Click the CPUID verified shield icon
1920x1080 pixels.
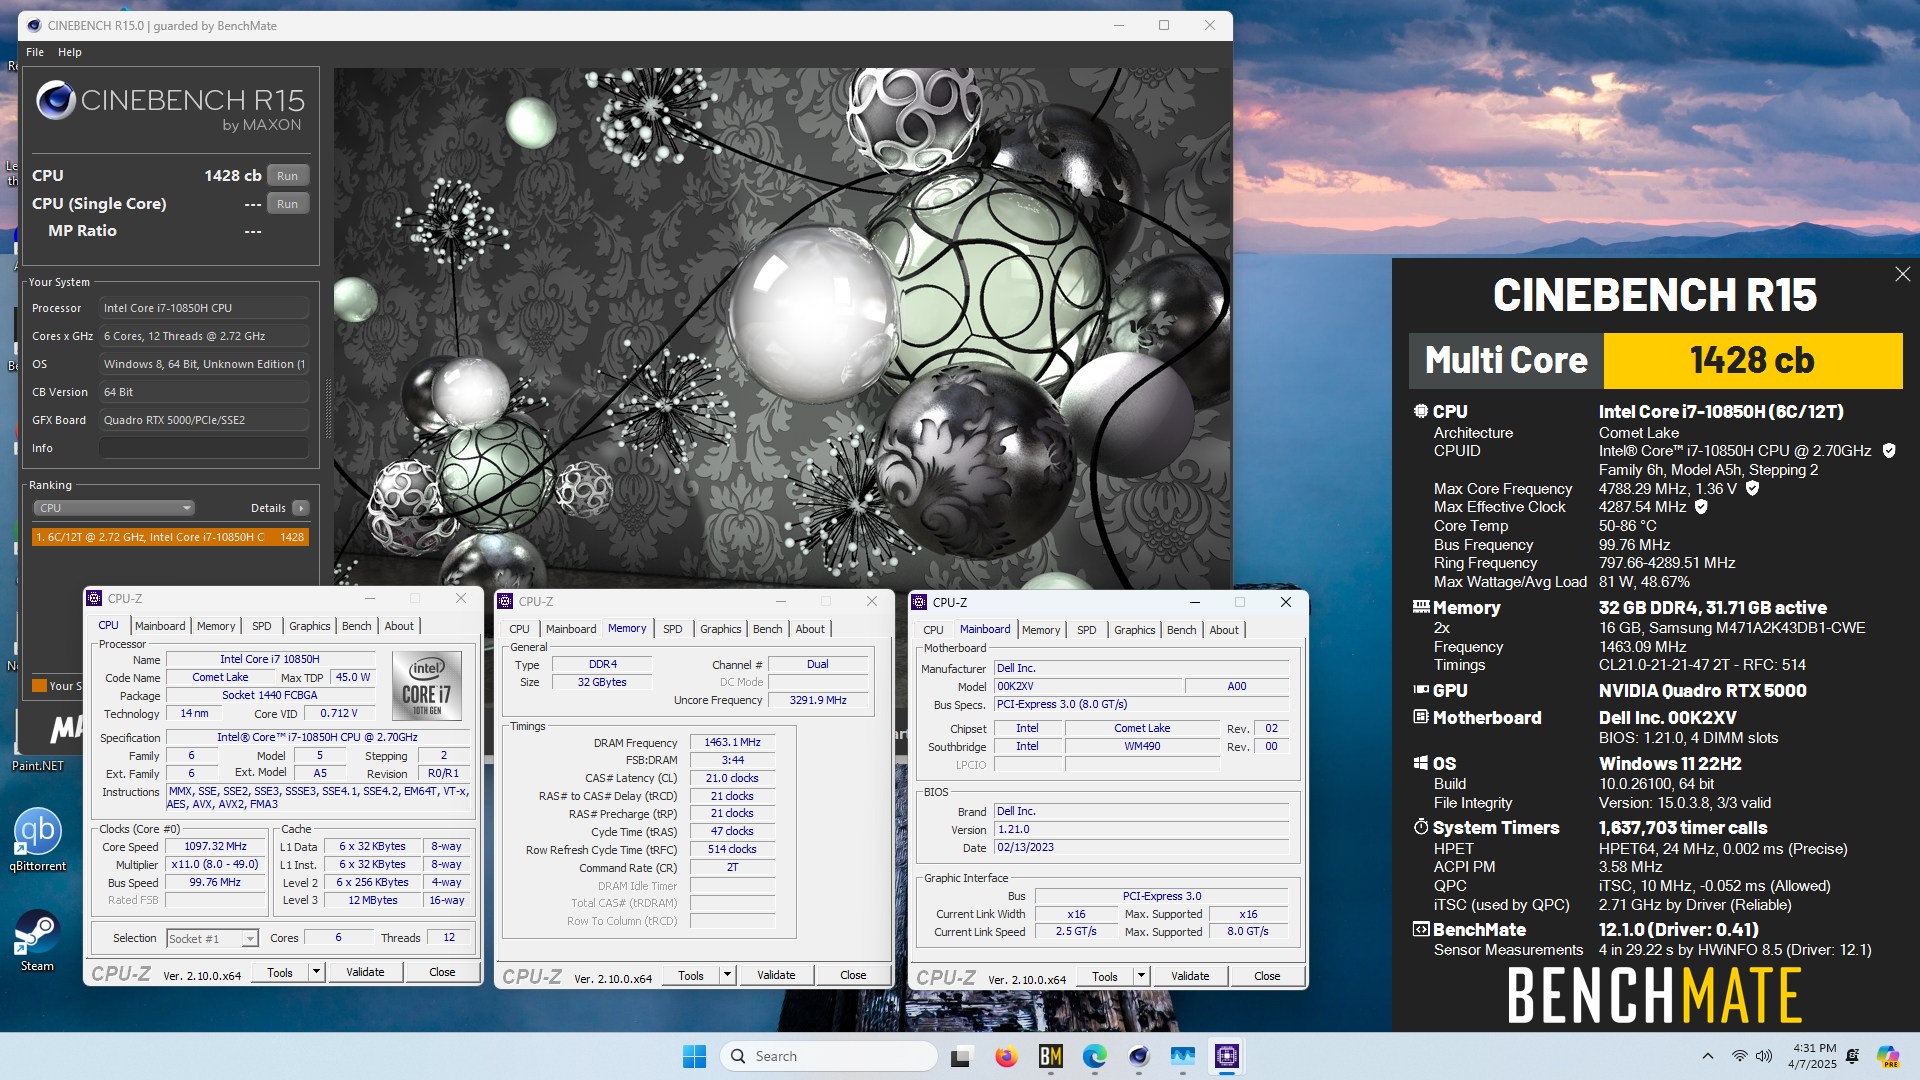pos(1889,451)
